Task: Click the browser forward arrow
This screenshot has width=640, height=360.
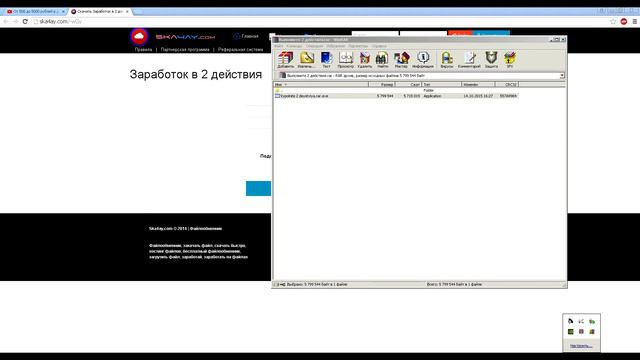Action: point(16,21)
